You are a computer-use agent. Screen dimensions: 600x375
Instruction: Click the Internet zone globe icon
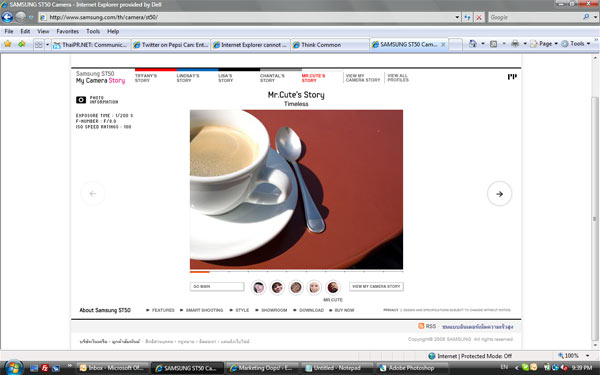tap(432, 356)
